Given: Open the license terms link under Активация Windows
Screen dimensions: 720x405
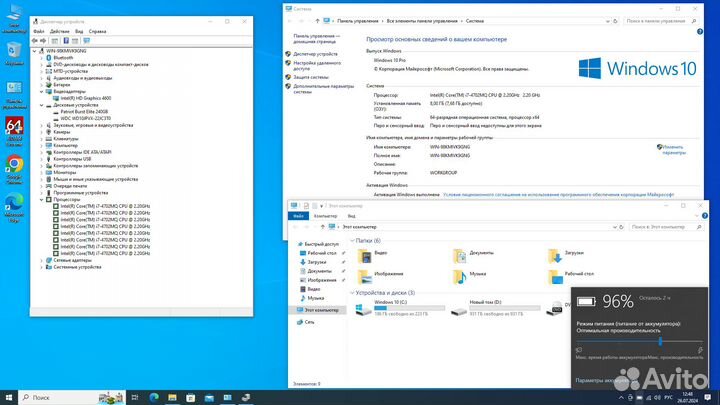Looking at the screenshot, I should tap(558, 195).
